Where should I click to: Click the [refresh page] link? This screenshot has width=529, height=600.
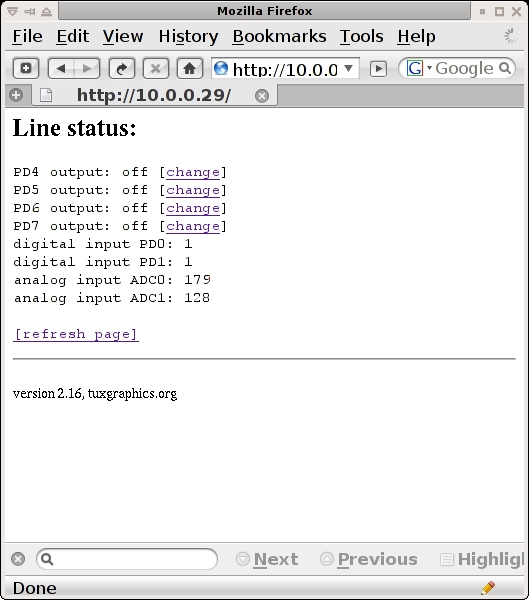point(76,334)
